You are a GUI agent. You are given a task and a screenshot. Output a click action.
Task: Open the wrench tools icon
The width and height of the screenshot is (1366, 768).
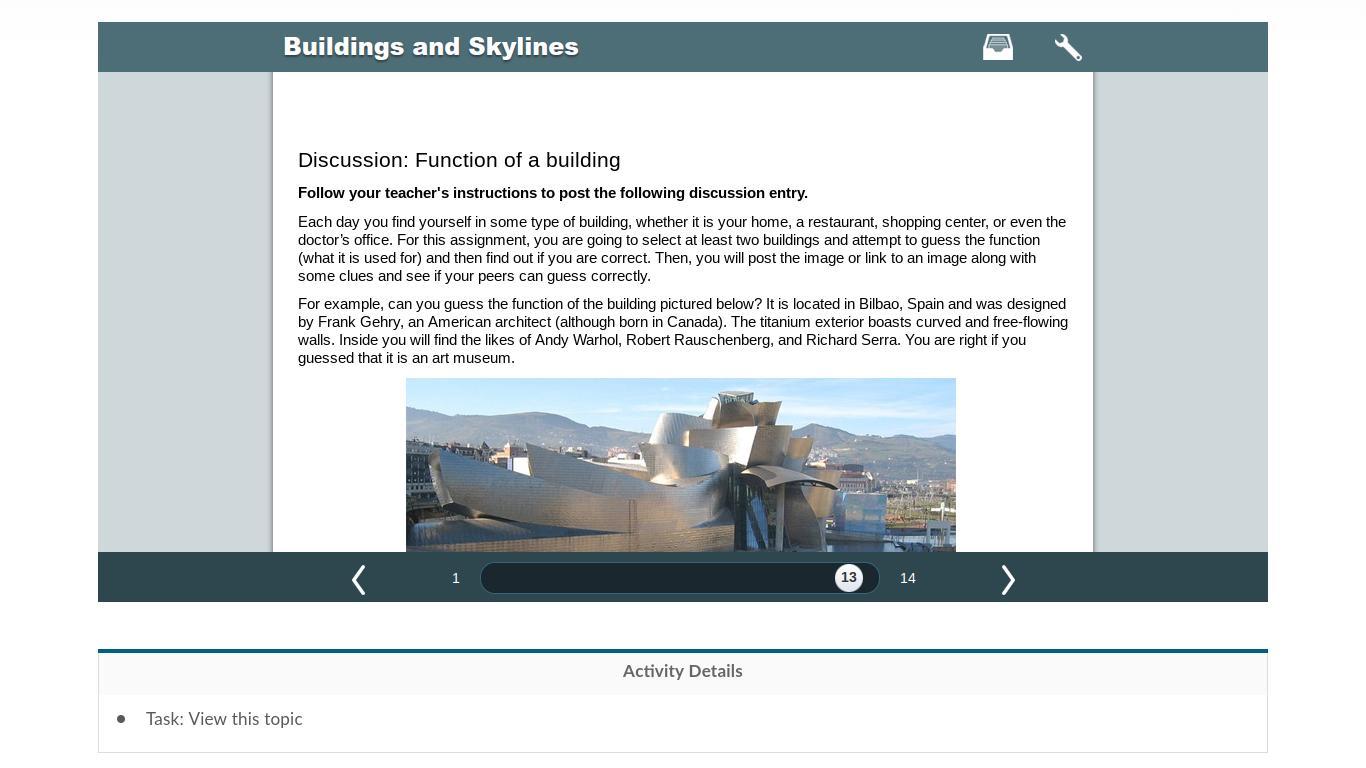pos(1068,47)
